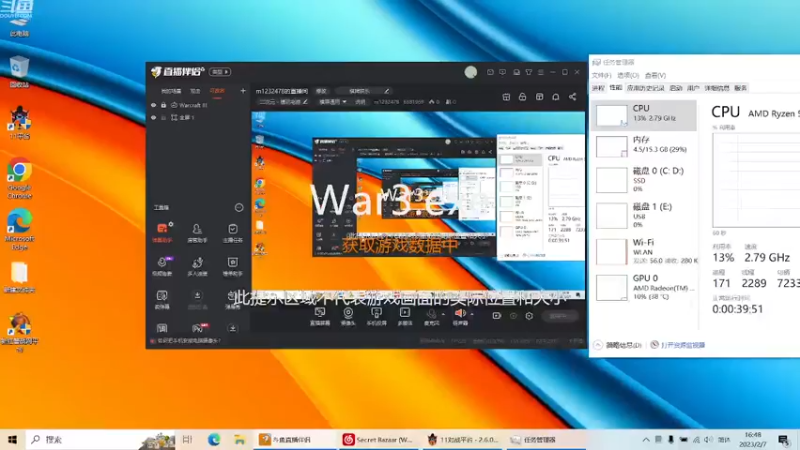
Task: Switch to the 进程 tab in Task Manager
Action: [x=598, y=88]
